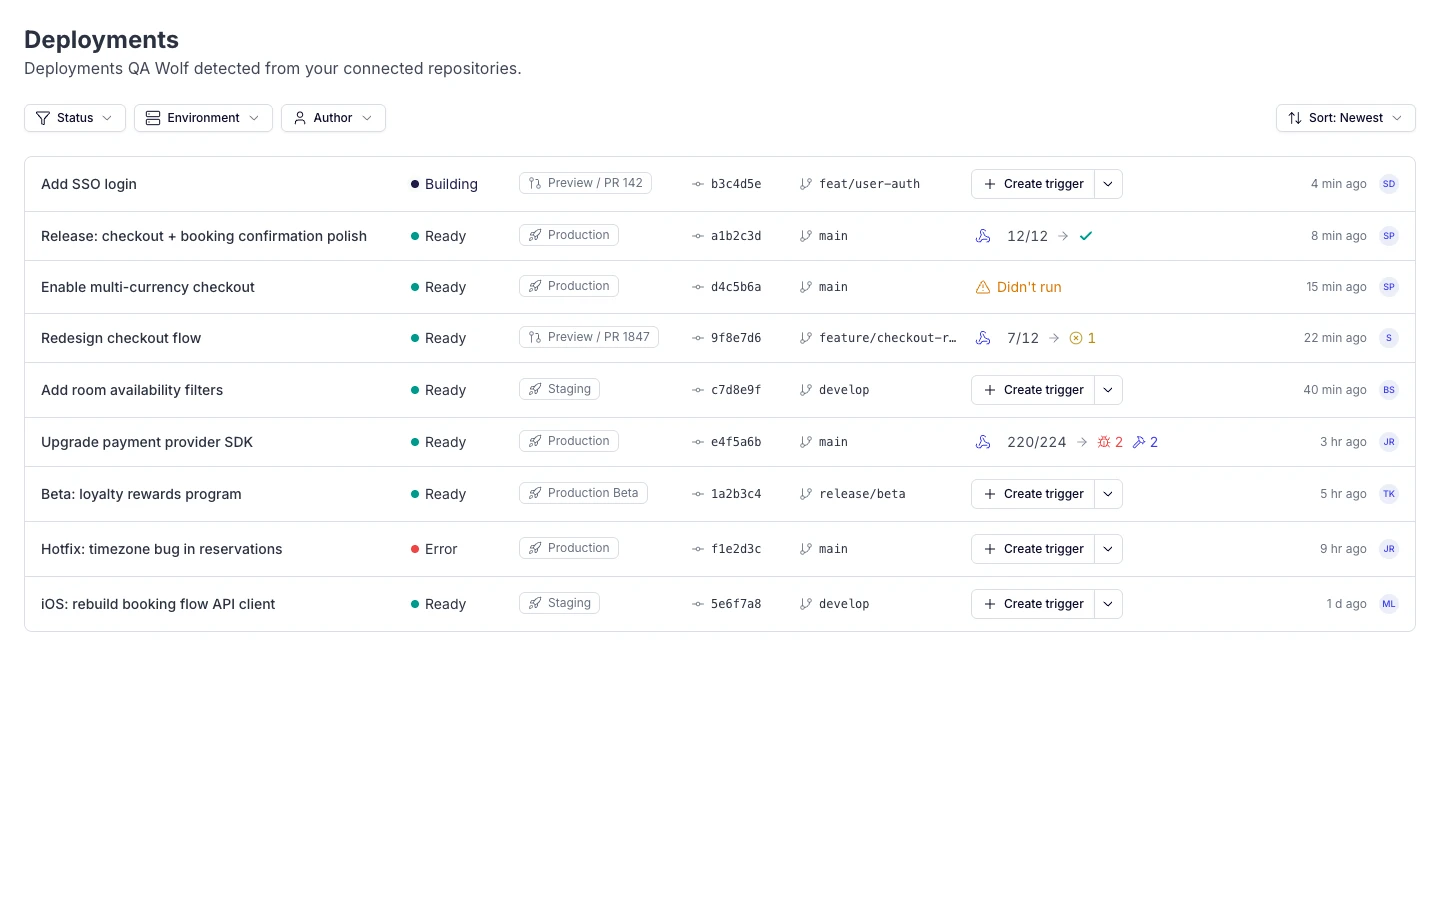
Task: Click the green checkmark on Release: checkout row
Action: tap(1086, 236)
